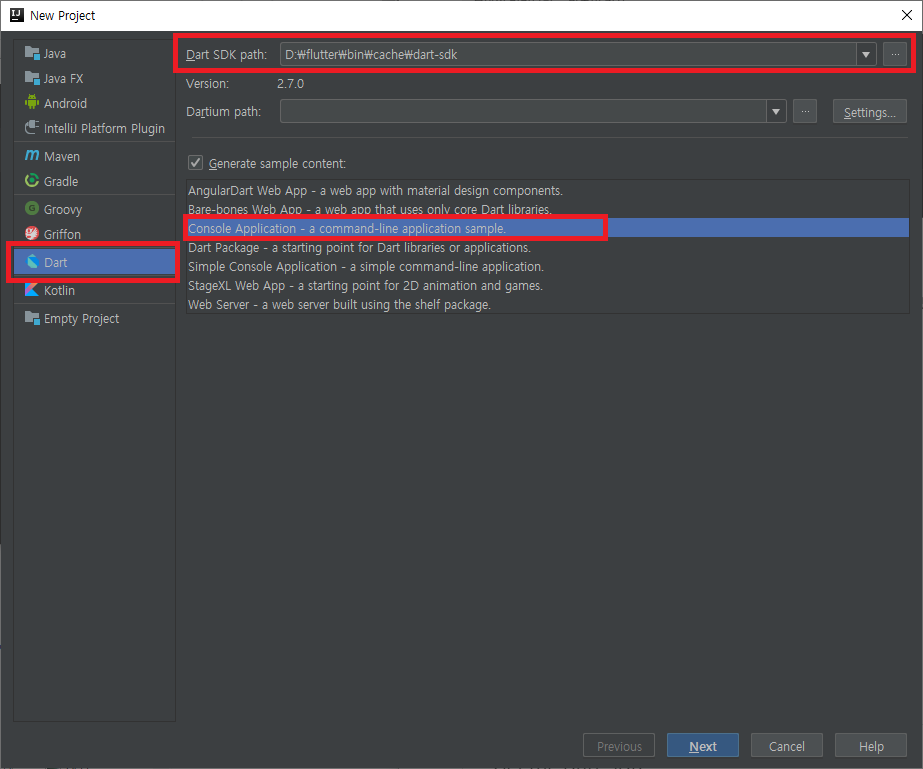This screenshot has width=923, height=769.
Task: Select the Java FX folder icon
Action: [32, 78]
